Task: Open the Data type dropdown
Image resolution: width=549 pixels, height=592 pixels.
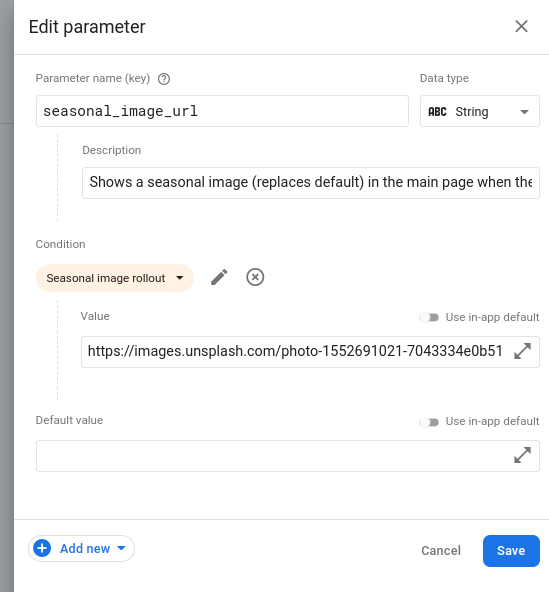Action: click(x=480, y=111)
